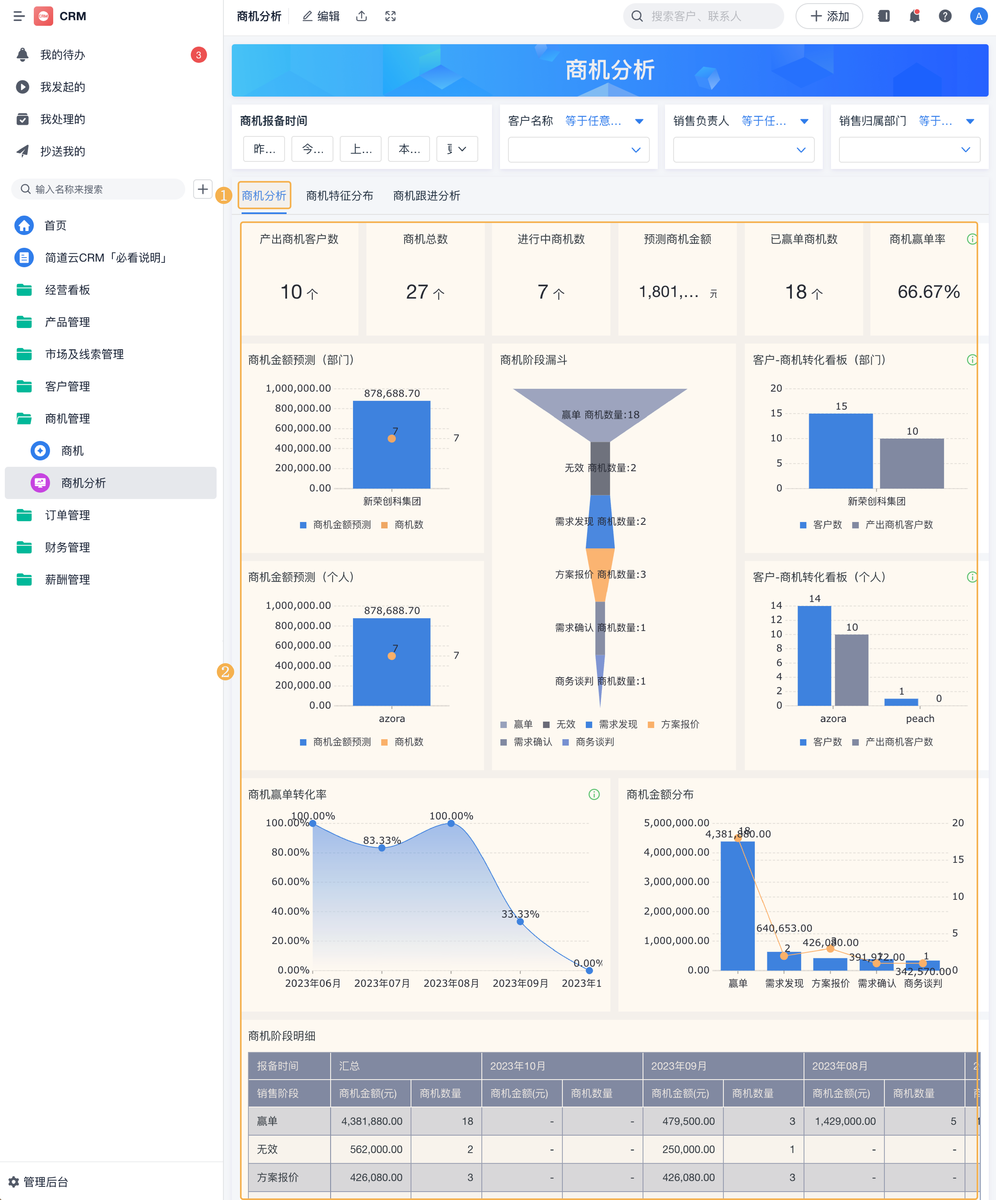Open 抄送我的 in the sidebar
The image size is (996, 1200).
coord(110,151)
